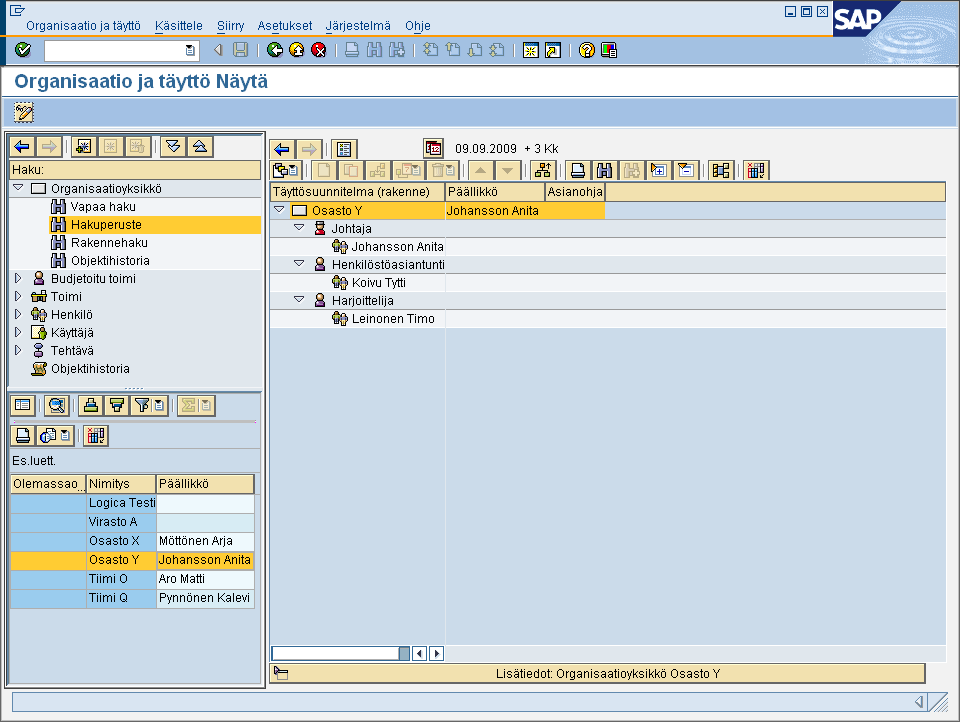Click the blue back arrow in the search panel
Screen dimensions: 960x722
pyautogui.click(x=23, y=147)
